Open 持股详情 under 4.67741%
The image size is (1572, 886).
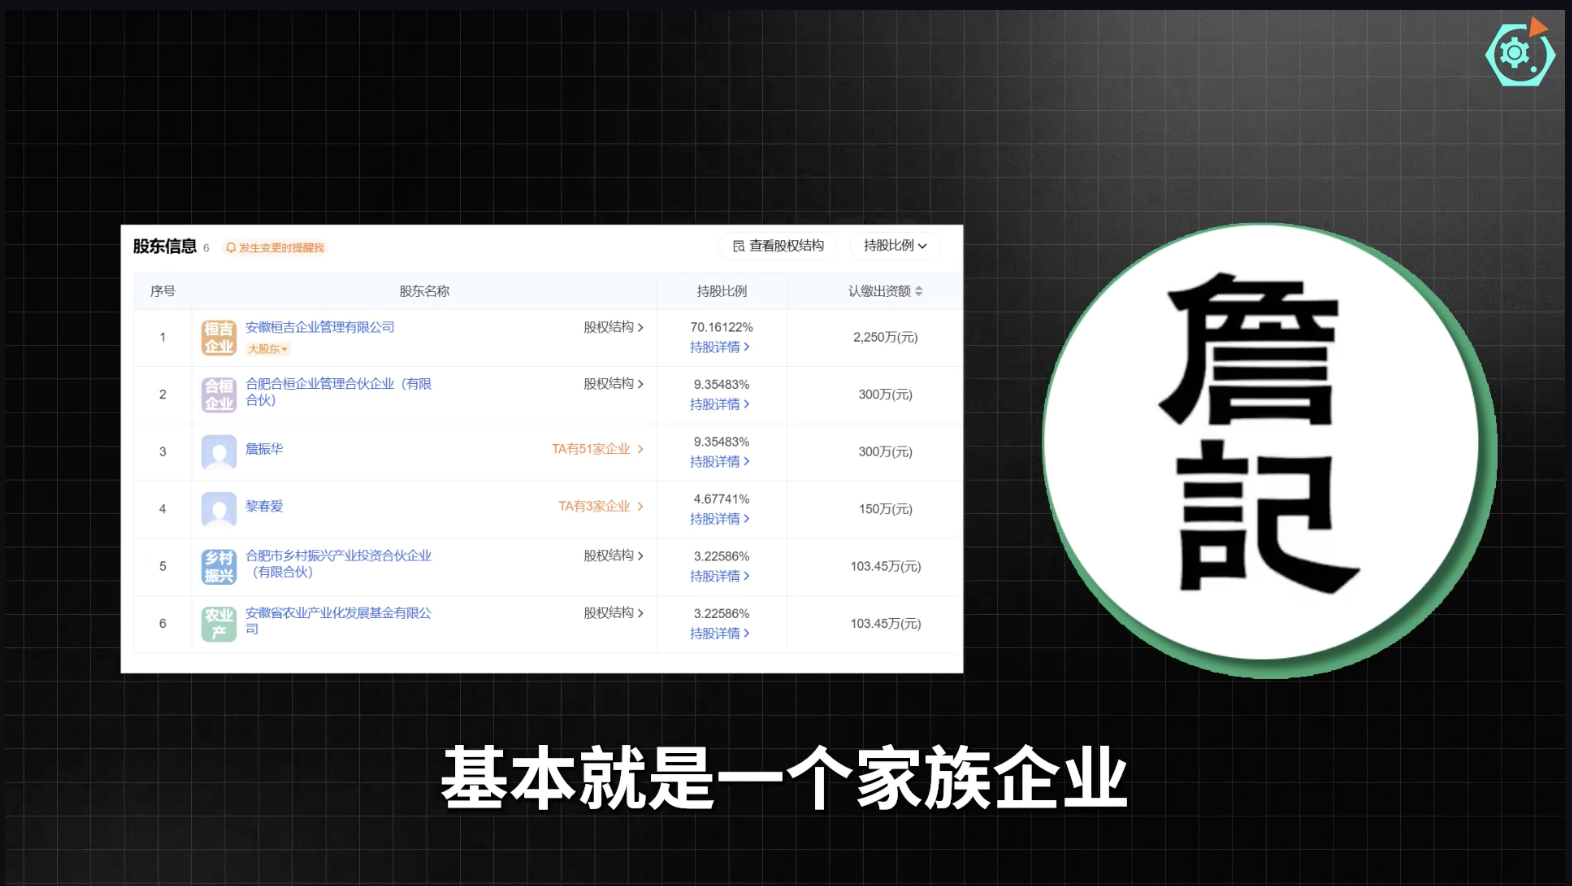tap(720, 519)
